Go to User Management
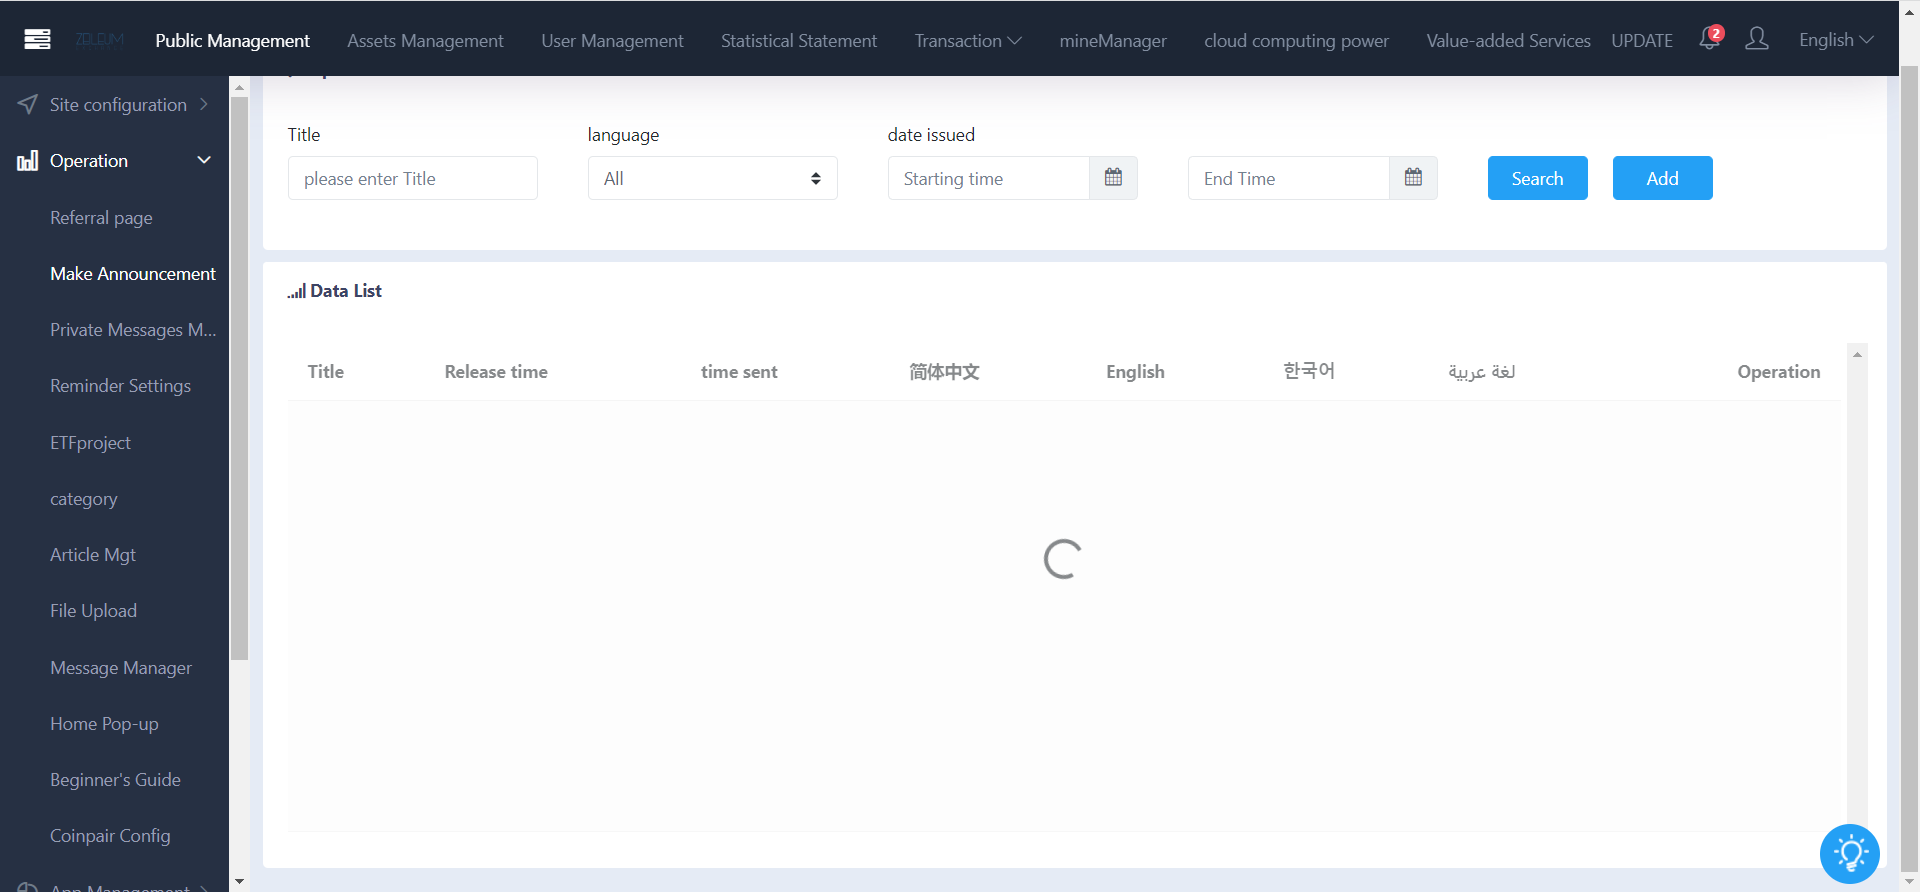1920x892 pixels. 612,40
